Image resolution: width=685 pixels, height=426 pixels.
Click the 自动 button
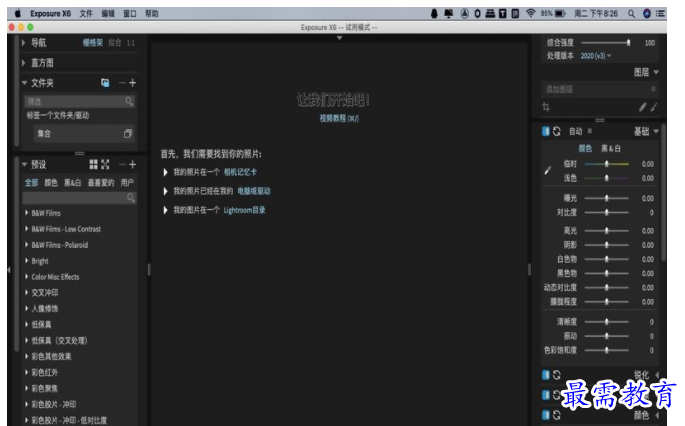575,131
